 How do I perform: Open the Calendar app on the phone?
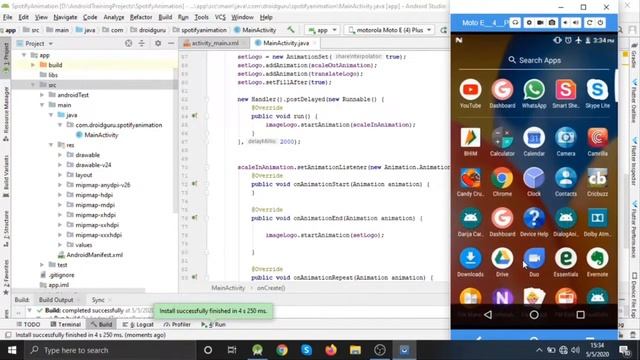[x=534, y=138]
